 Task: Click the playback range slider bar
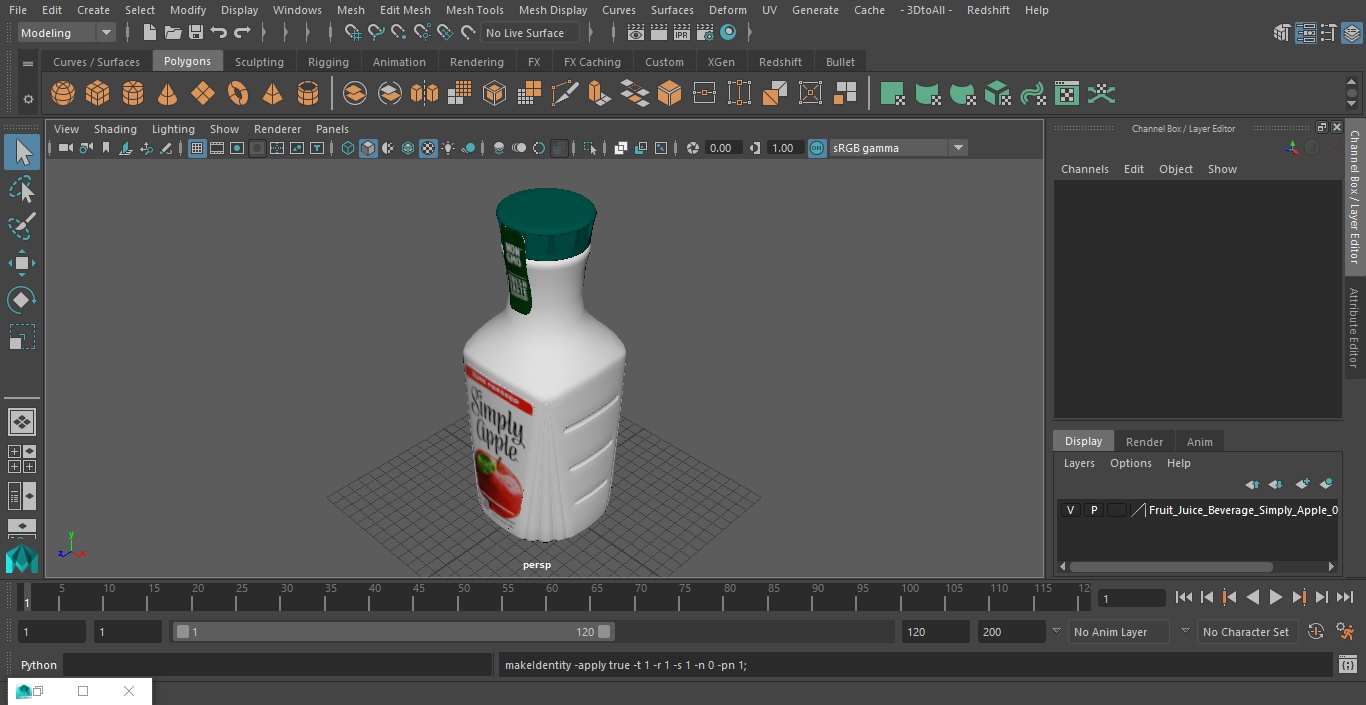tap(393, 632)
